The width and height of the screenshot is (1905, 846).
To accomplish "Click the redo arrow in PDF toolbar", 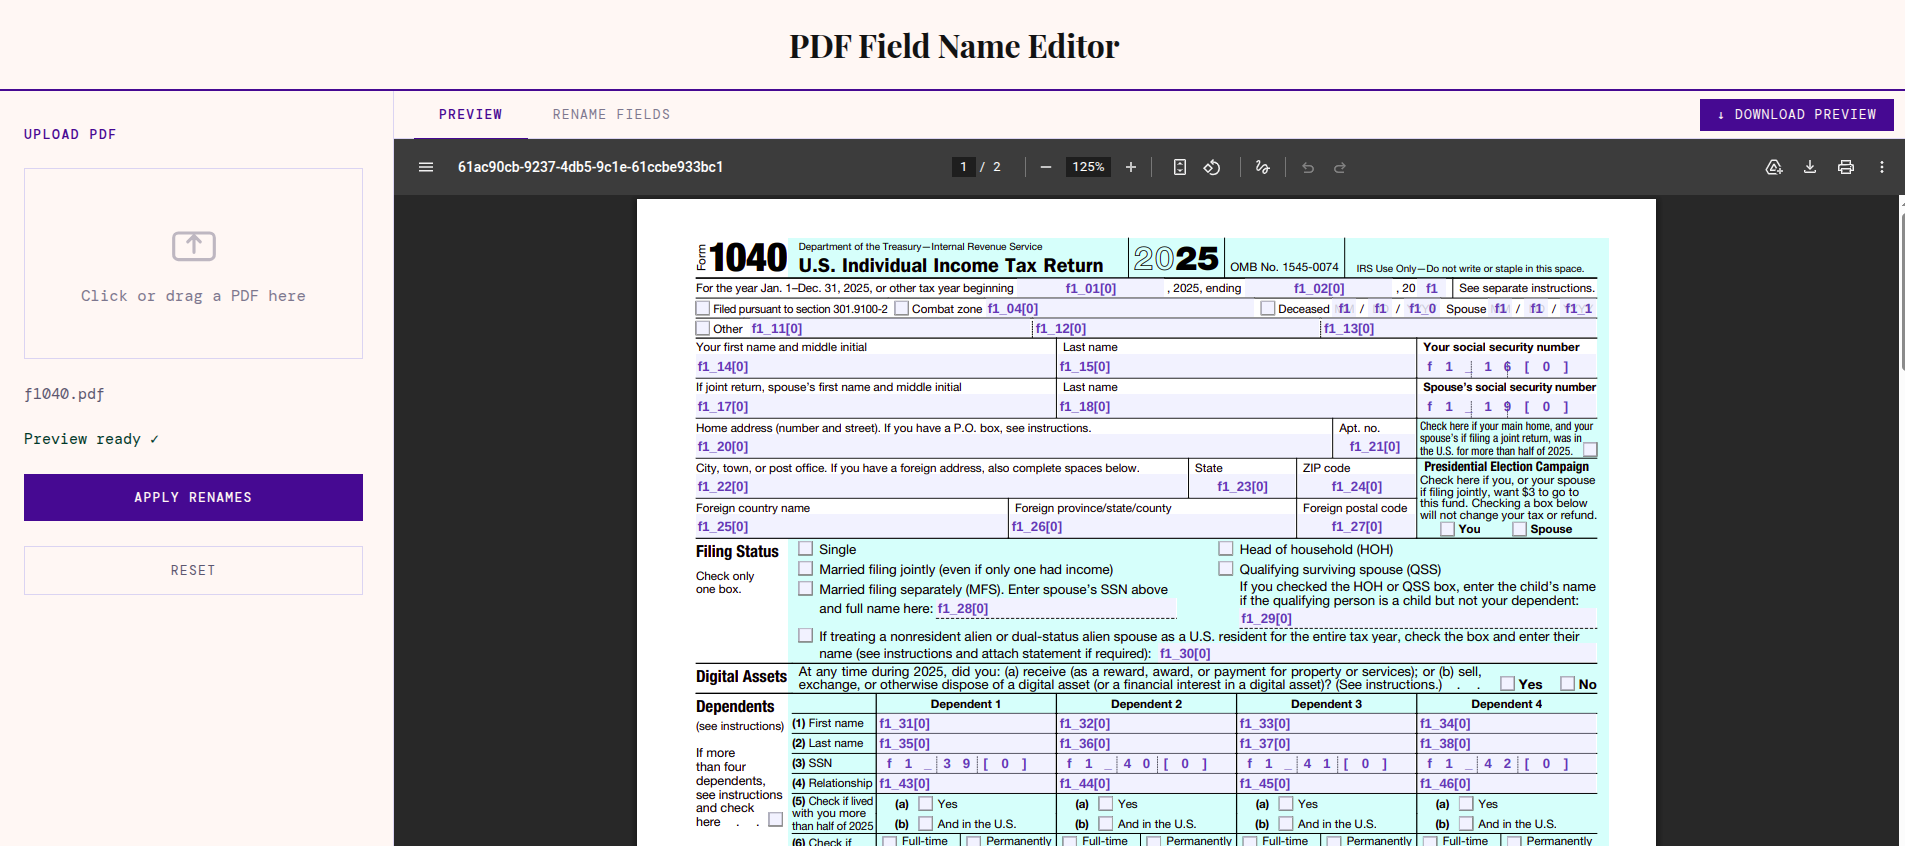I will [1340, 167].
